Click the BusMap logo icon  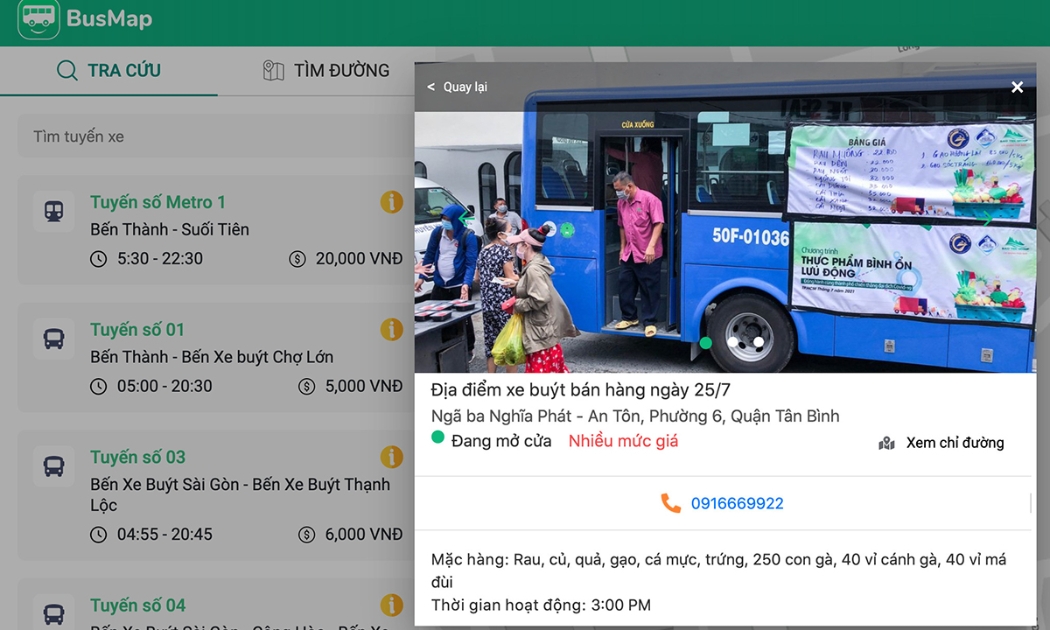39,19
